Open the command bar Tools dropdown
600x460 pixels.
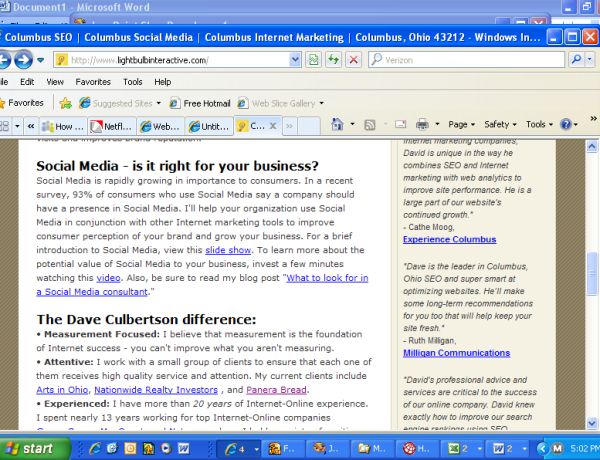539,124
